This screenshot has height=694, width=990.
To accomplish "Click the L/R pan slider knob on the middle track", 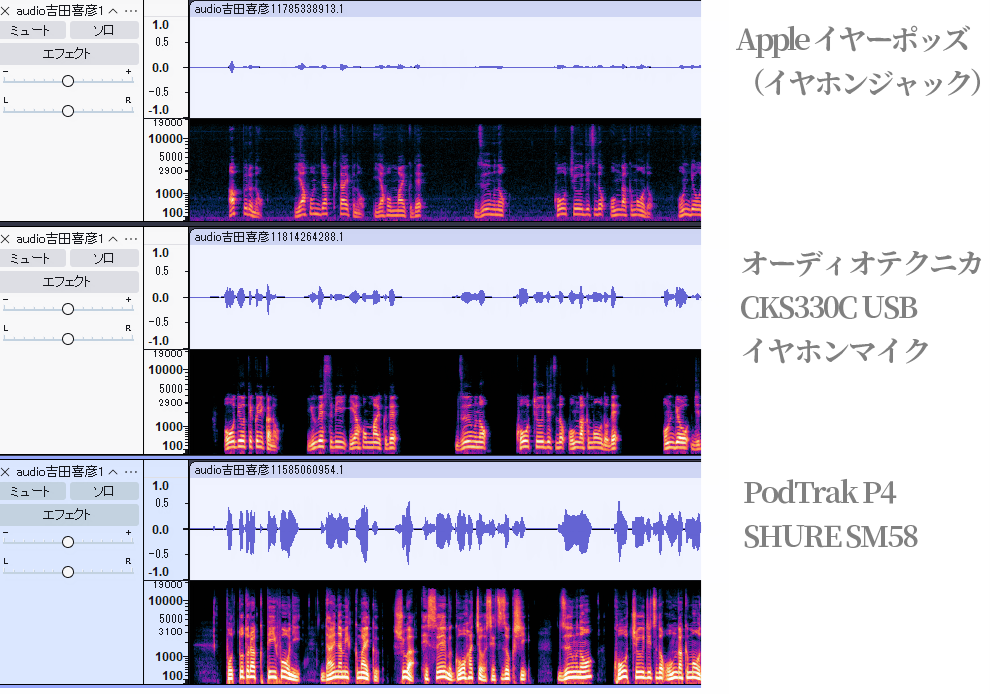I will [x=68, y=339].
